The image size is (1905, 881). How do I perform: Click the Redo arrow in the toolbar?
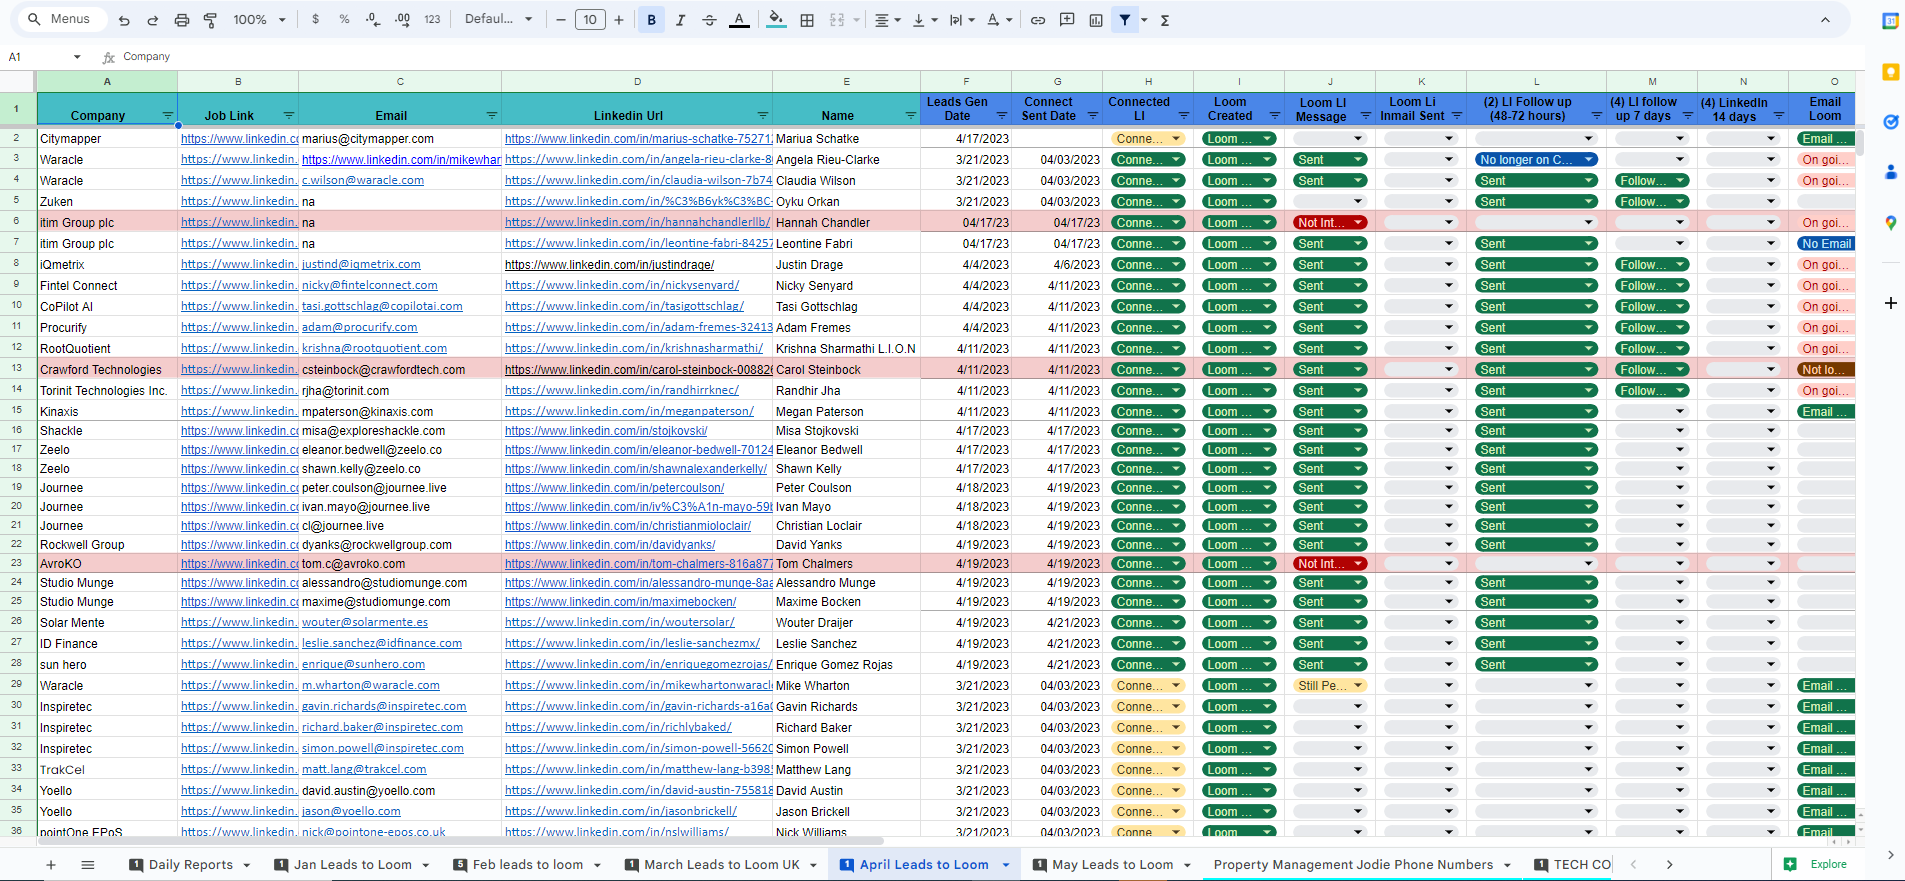pos(153,20)
